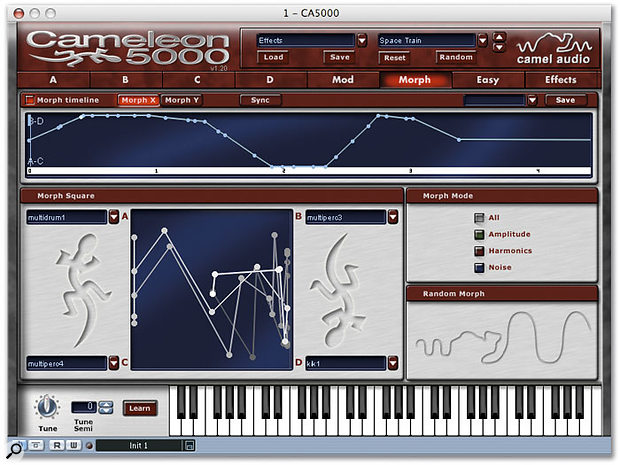Switch to the D voice tab
This screenshot has height=465, width=620.
(270, 80)
